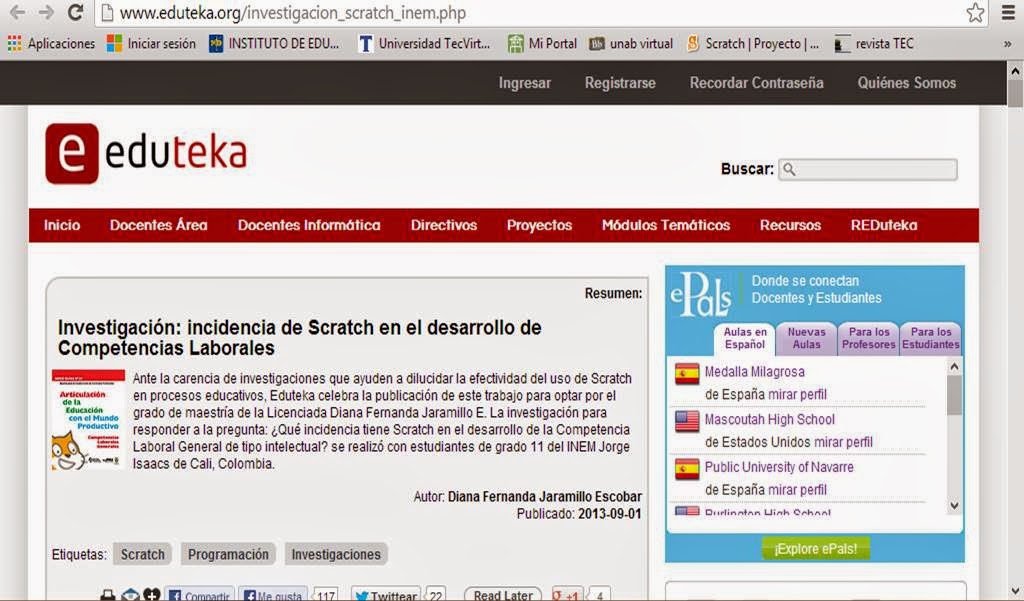Click the US flag beside Mascoutah High School

click(687, 421)
